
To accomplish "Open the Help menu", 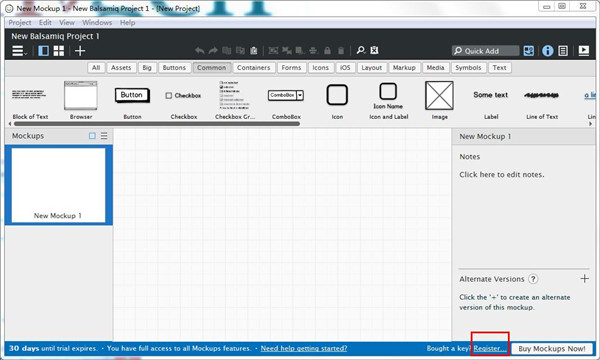I will pos(127,23).
